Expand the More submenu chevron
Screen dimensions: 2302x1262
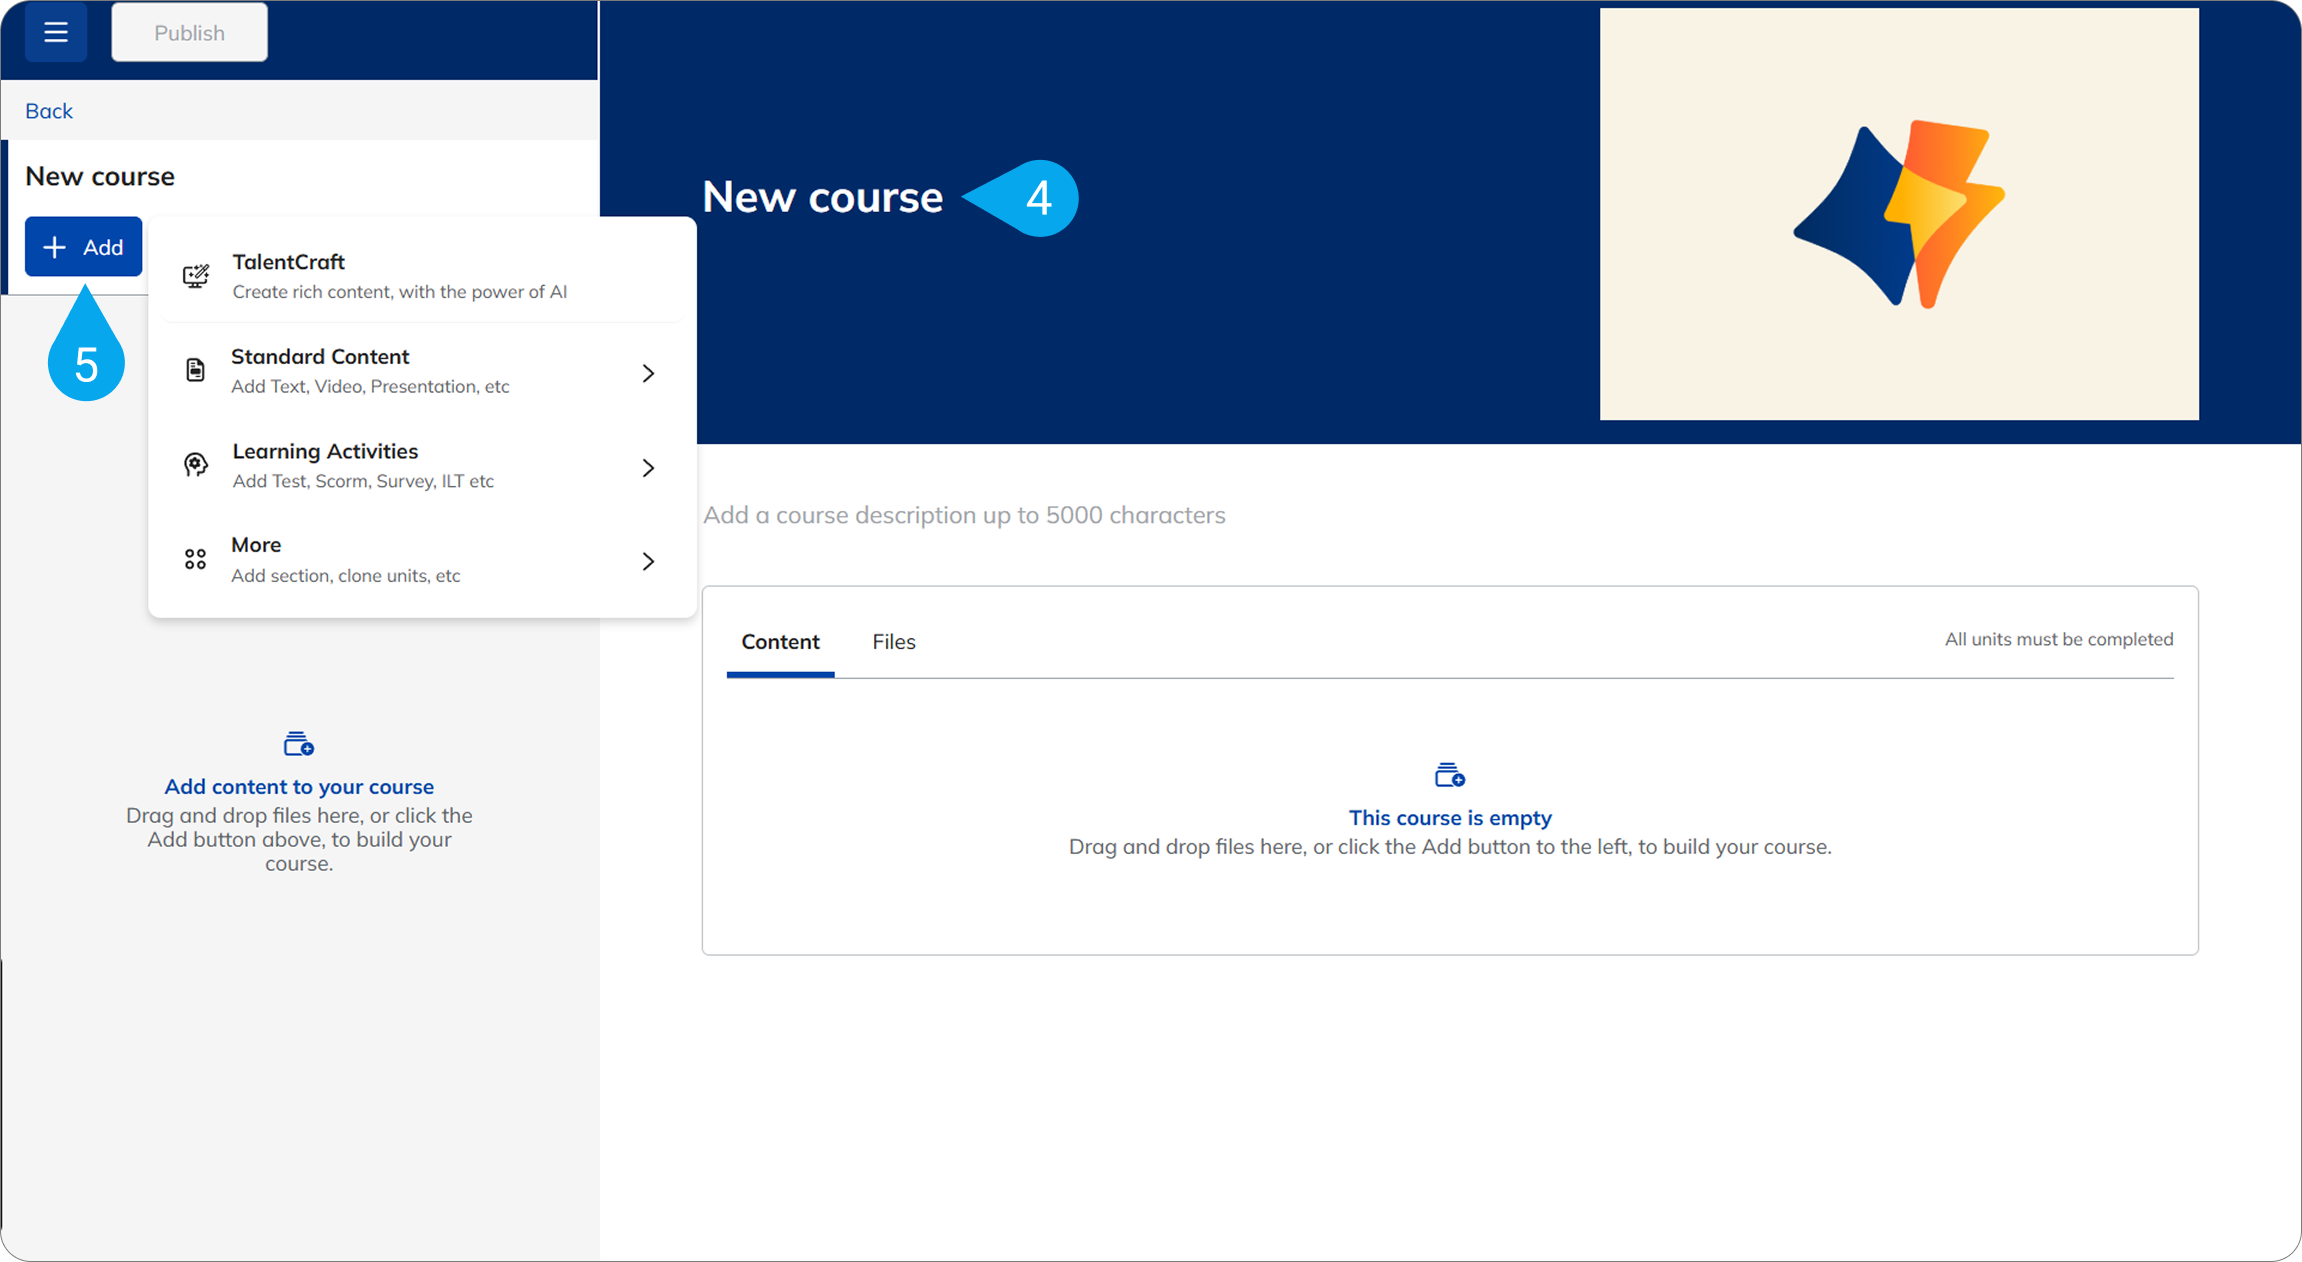[x=648, y=561]
